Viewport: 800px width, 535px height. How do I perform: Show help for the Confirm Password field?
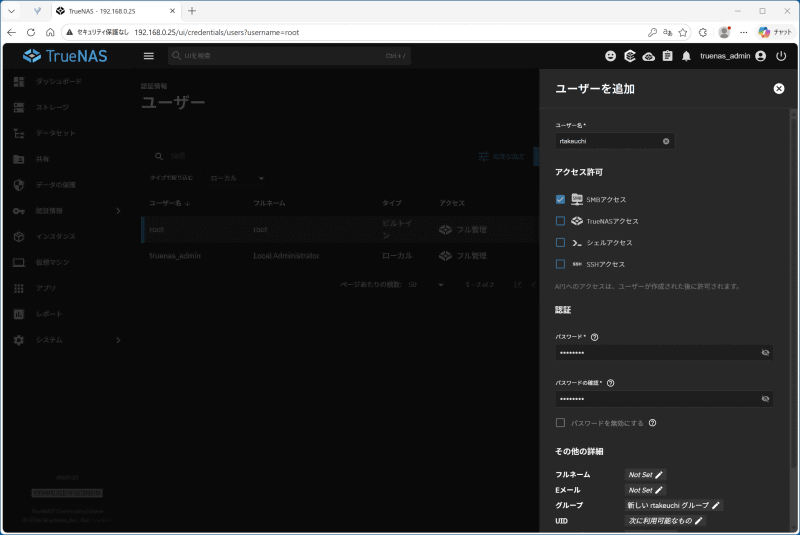(610, 383)
